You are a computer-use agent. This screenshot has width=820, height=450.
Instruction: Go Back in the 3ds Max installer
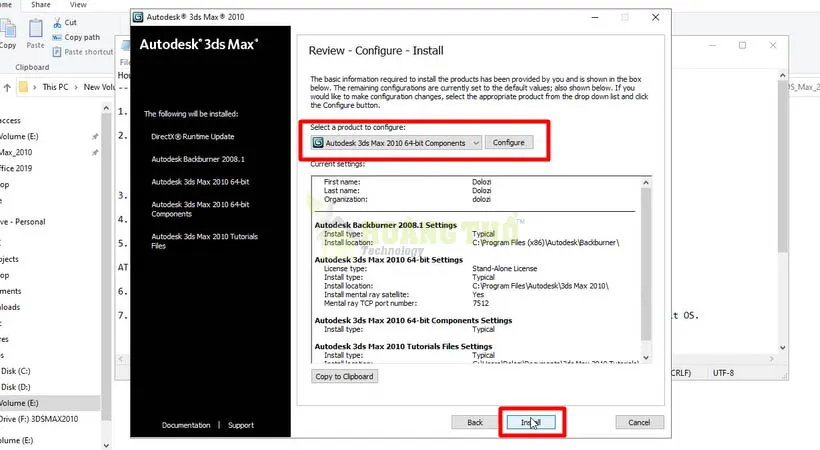(x=475, y=422)
